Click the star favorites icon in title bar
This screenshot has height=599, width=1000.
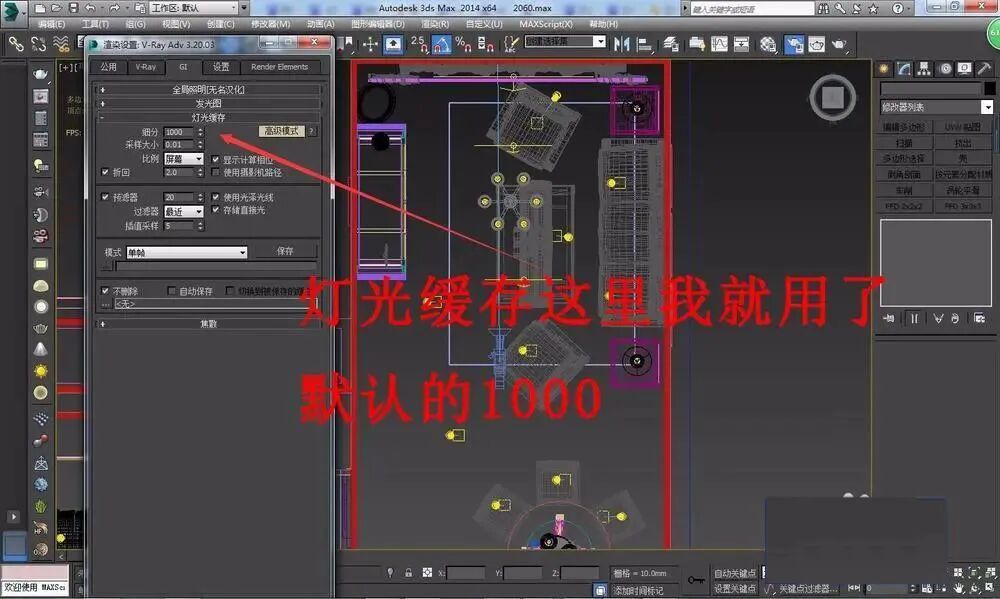point(873,8)
